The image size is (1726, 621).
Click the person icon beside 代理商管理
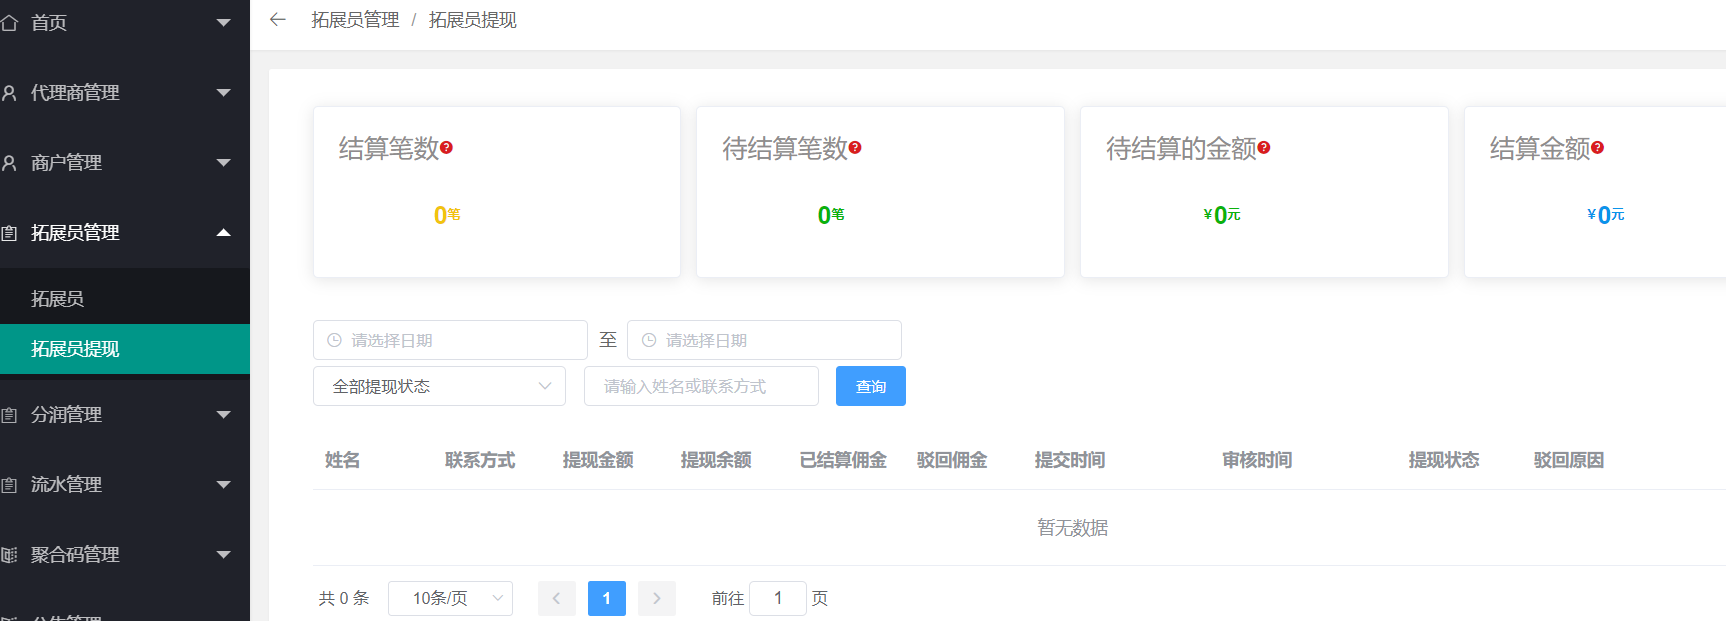coord(9,92)
